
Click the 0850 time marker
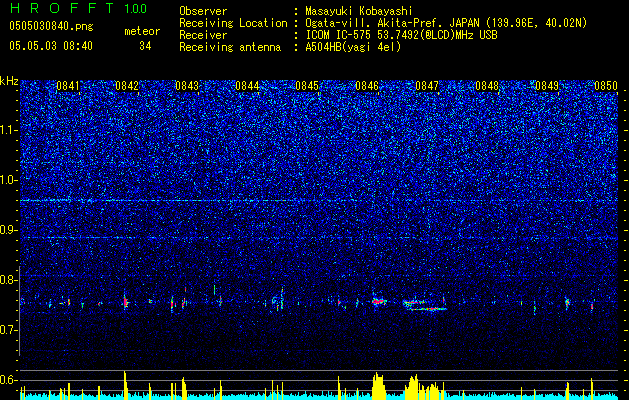point(606,86)
